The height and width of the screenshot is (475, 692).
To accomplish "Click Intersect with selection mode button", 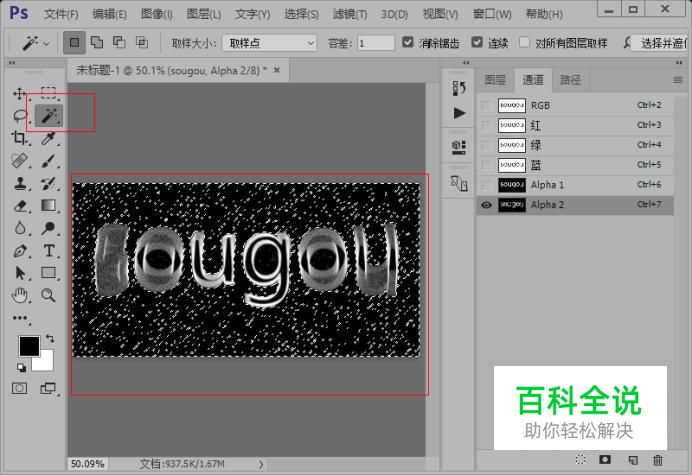I will (142, 43).
